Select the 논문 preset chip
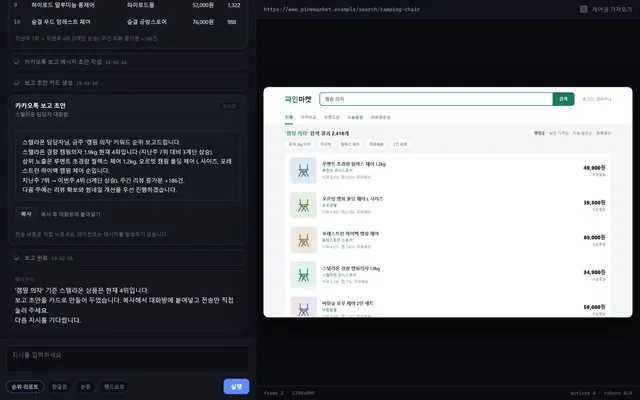The height and width of the screenshot is (400, 640). 85,387
